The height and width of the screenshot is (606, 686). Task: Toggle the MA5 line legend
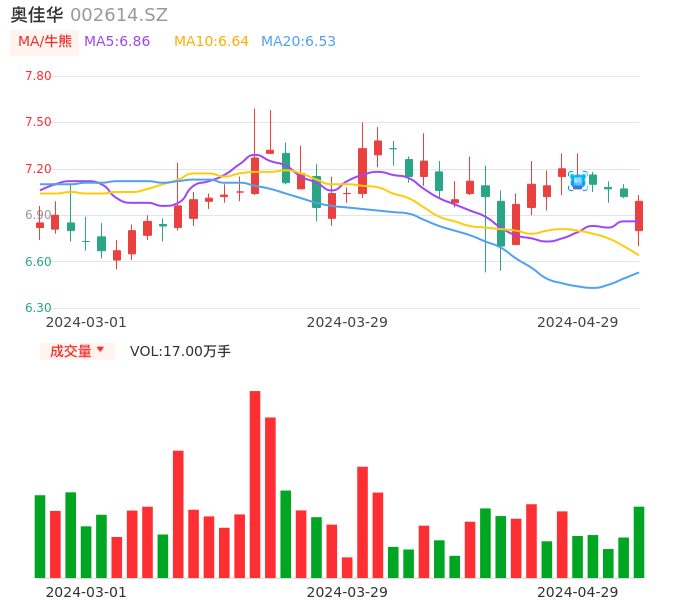click(117, 42)
